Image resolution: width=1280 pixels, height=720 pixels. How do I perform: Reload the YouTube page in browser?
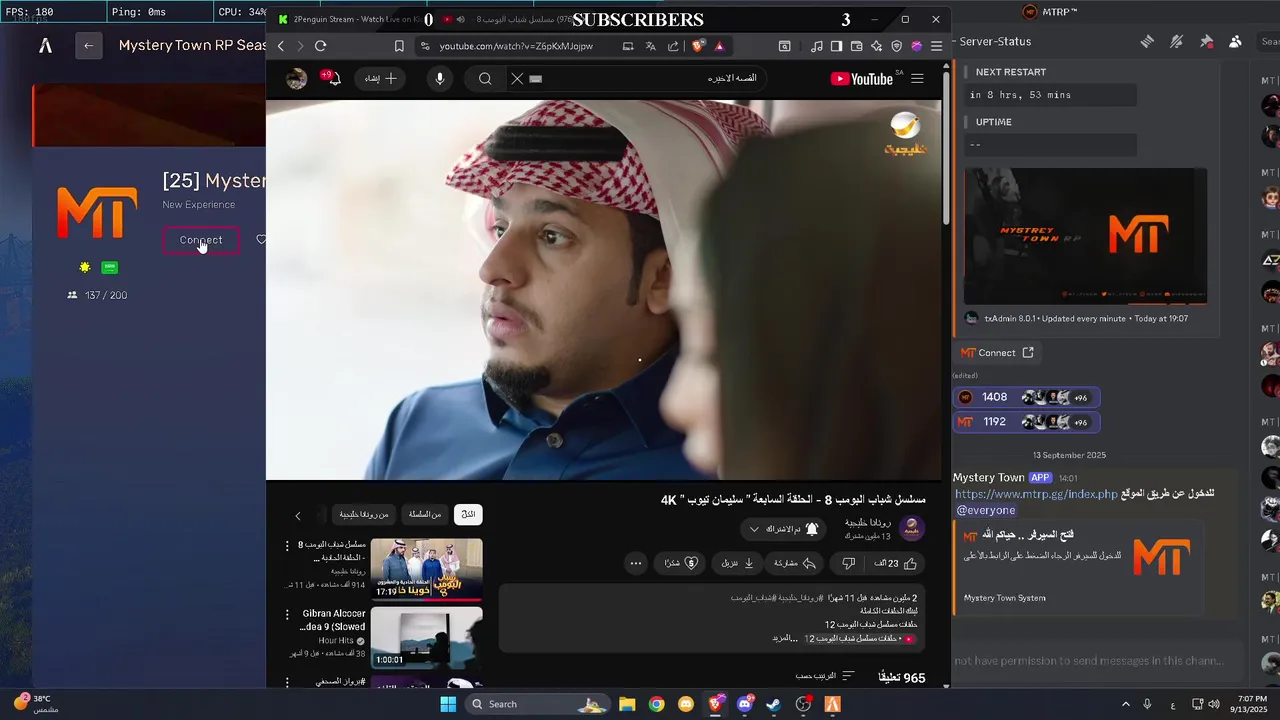pyautogui.click(x=320, y=46)
